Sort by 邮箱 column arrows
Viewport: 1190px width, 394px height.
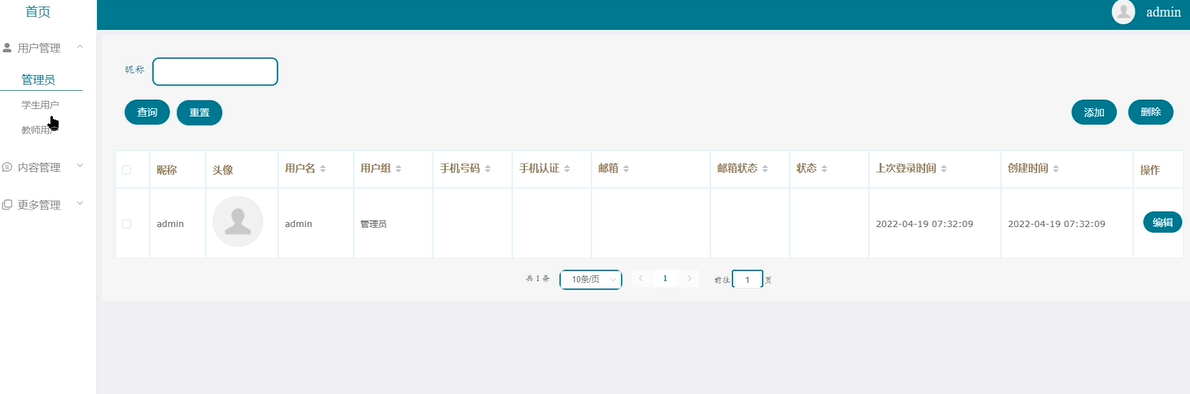[626, 169]
